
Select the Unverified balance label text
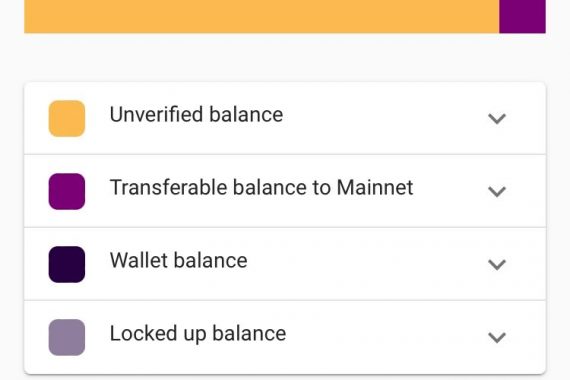coord(196,115)
